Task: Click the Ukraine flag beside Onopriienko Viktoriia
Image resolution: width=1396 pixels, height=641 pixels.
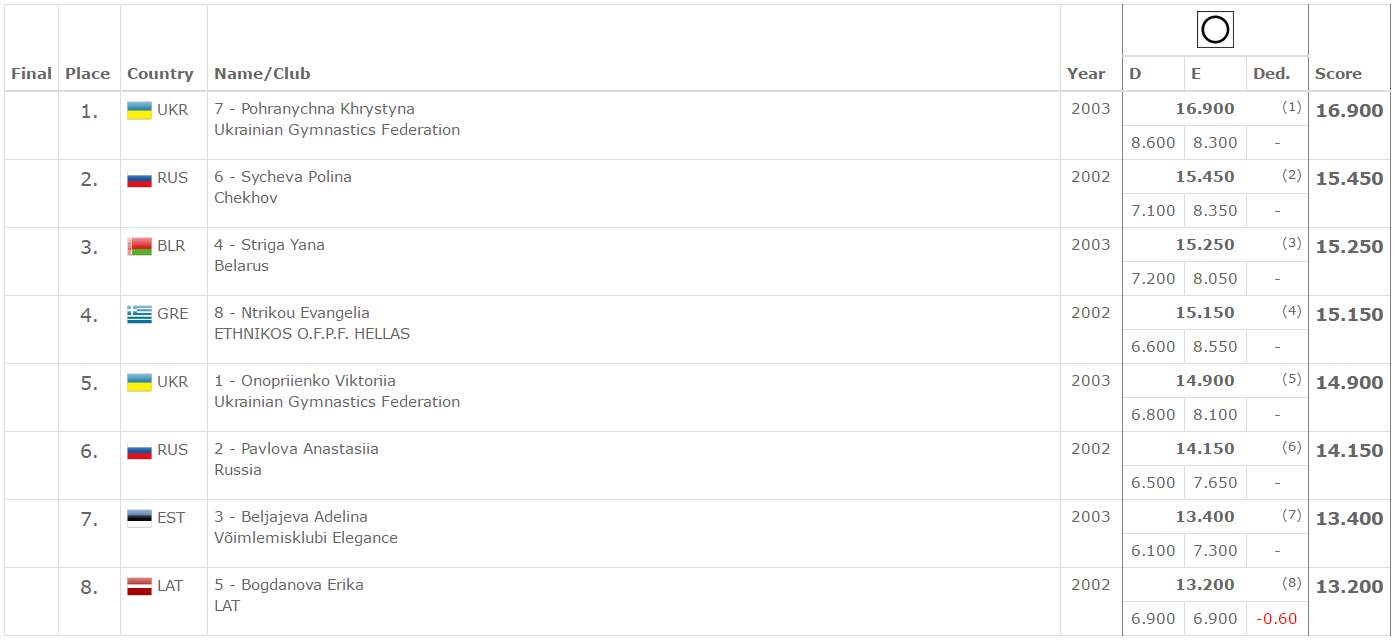Action: point(139,382)
